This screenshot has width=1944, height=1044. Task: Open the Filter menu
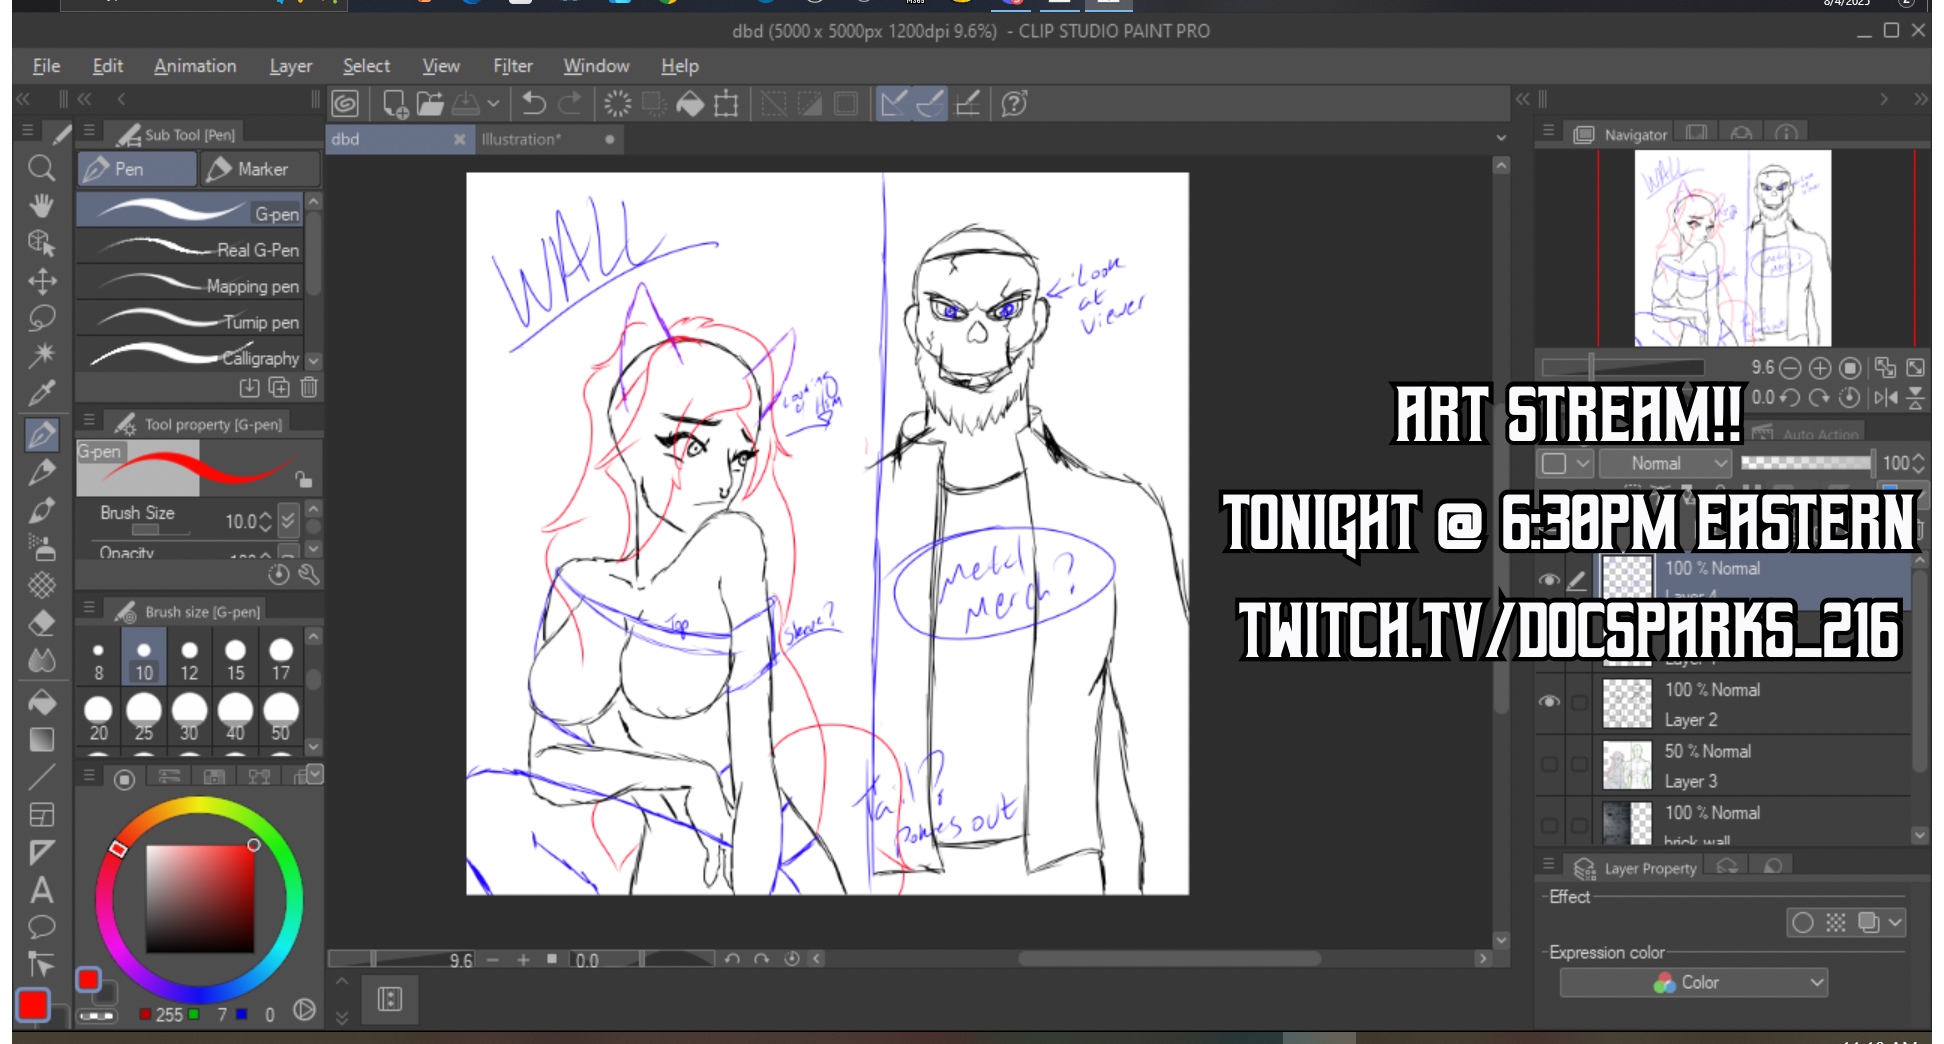512,66
